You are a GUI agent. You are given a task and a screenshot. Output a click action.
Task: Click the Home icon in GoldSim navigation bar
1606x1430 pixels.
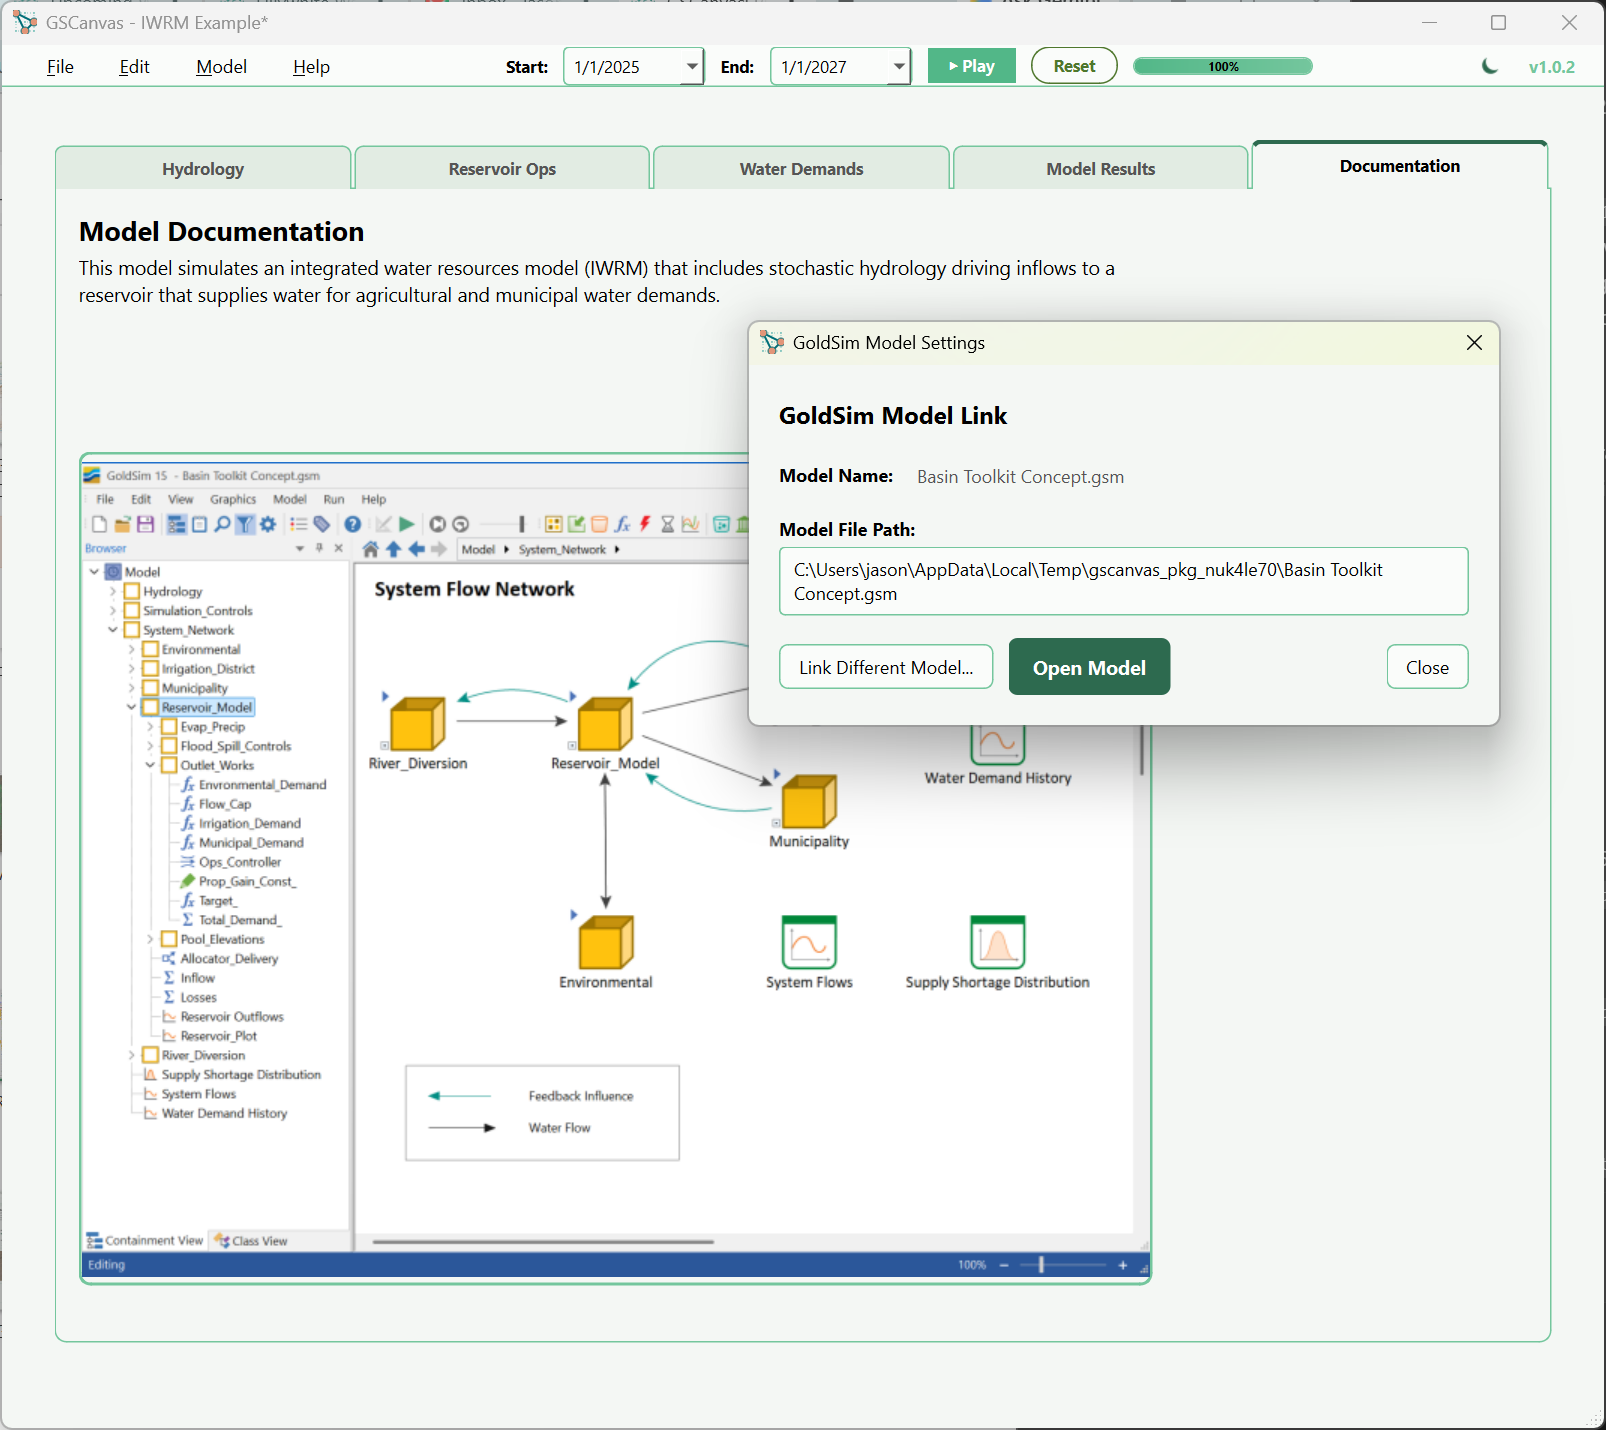click(370, 549)
